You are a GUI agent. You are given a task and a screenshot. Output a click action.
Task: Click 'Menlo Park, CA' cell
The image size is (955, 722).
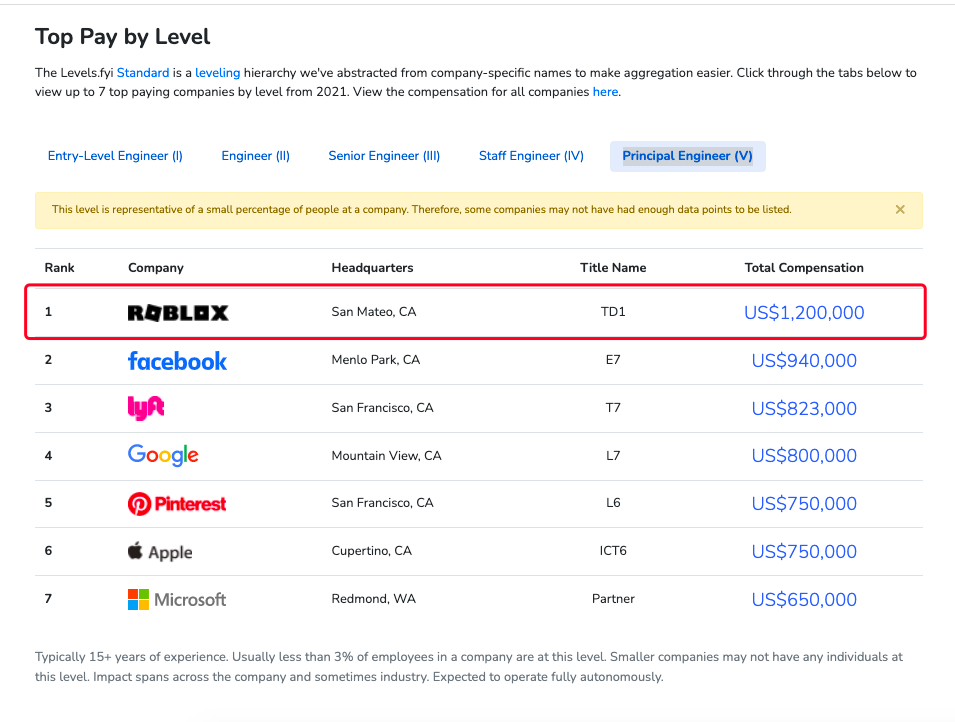376,359
